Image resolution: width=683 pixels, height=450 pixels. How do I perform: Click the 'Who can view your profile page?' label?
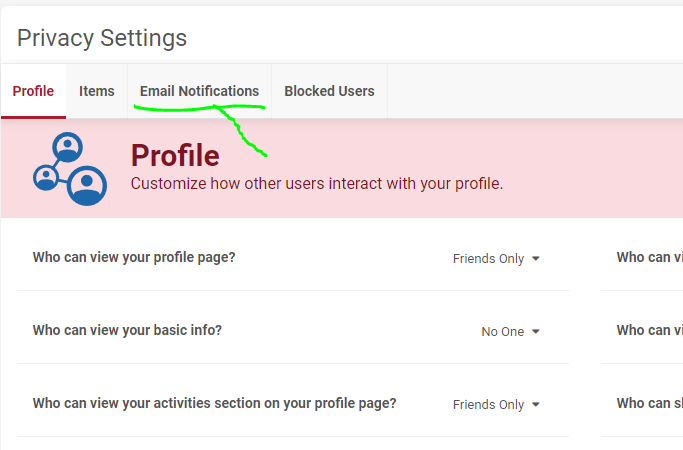(x=134, y=257)
